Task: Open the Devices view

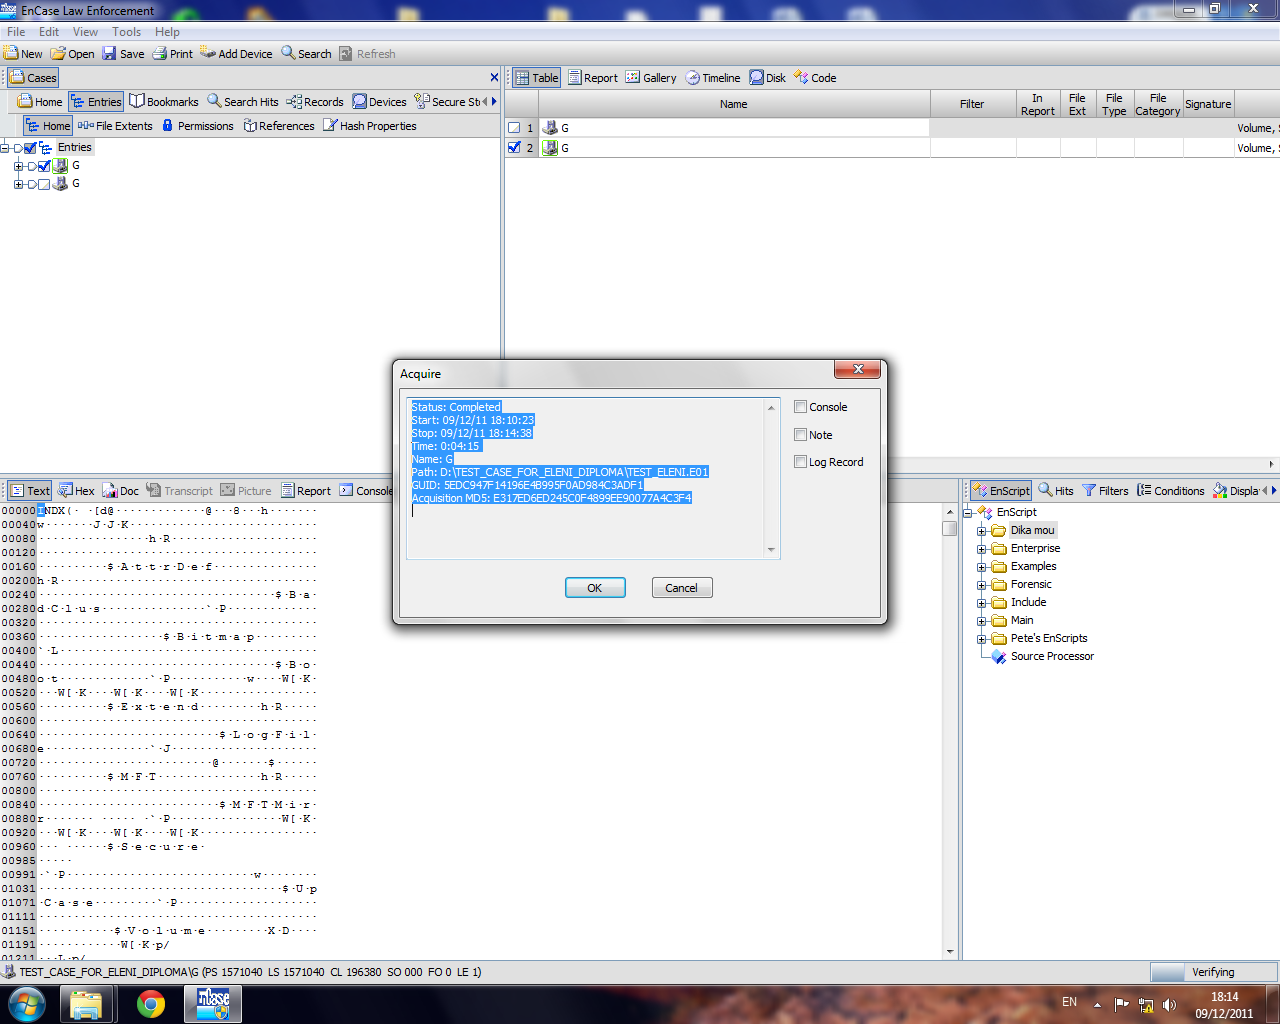Action: pyautogui.click(x=379, y=102)
